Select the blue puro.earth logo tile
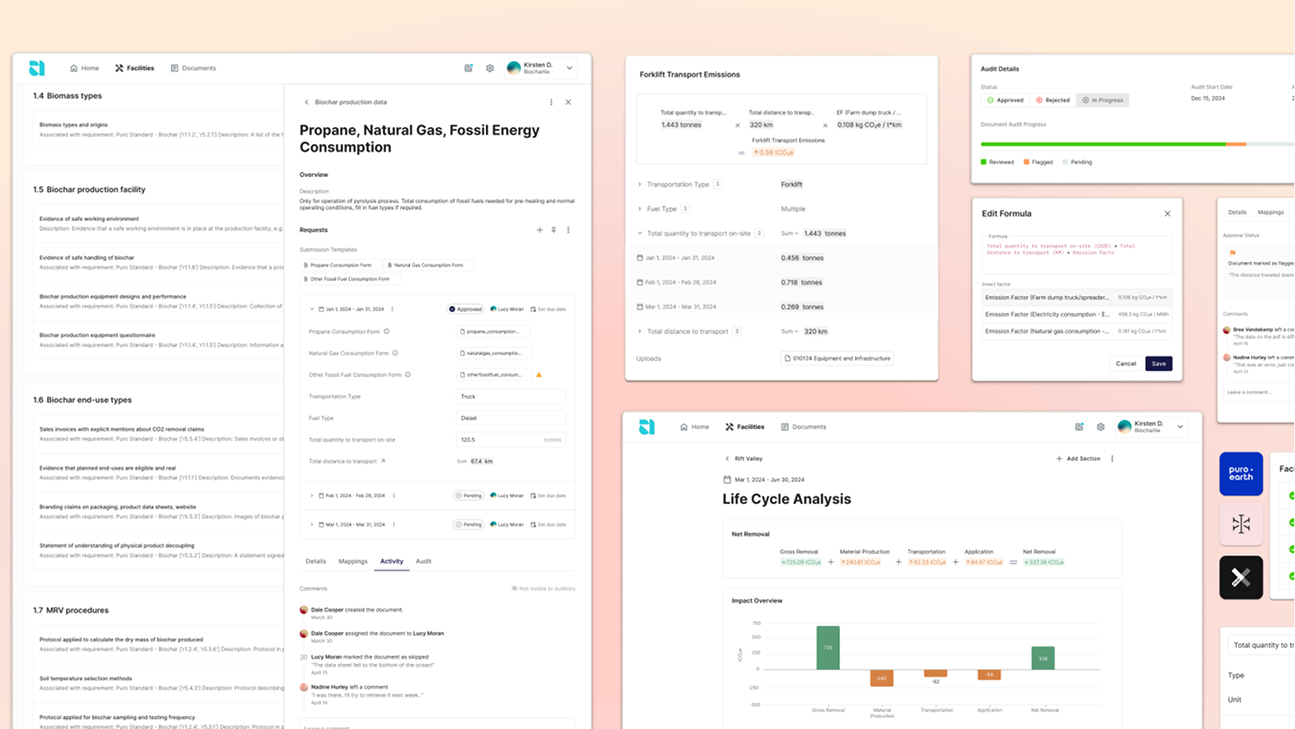The height and width of the screenshot is (729, 1295). coord(1241,474)
